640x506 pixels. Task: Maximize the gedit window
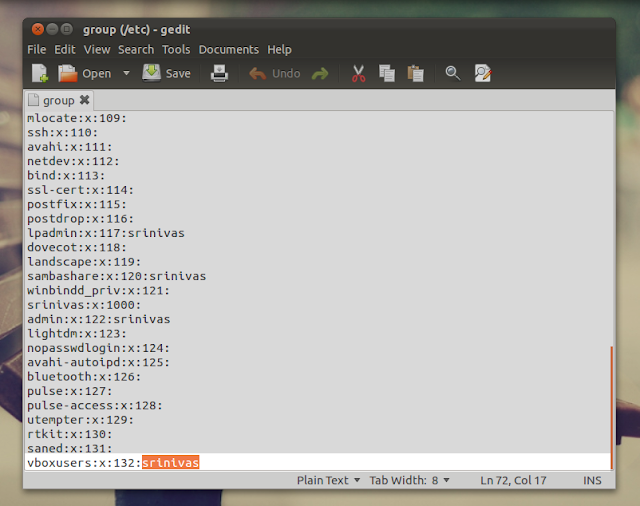tap(67, 29)
